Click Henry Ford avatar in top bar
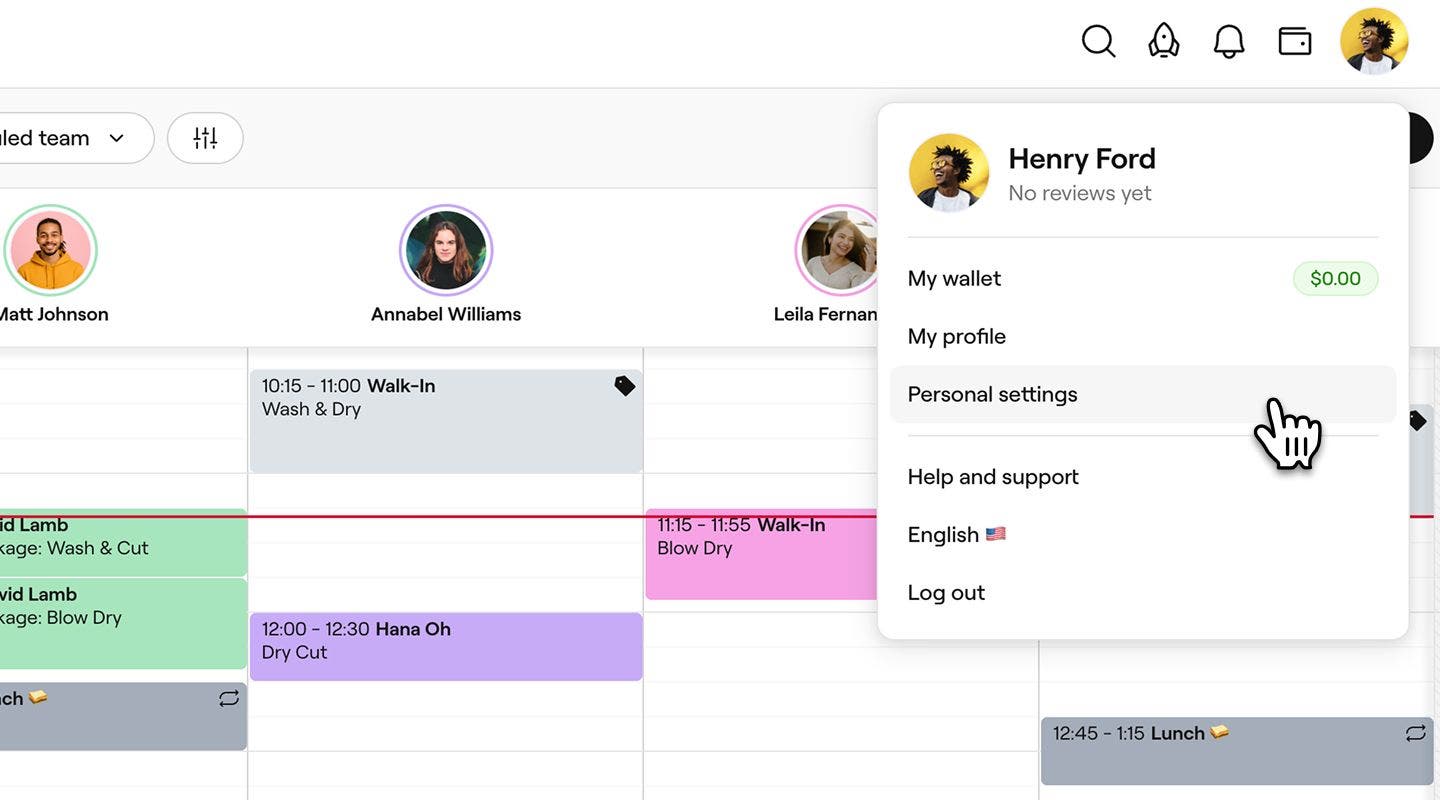The width and height of the screenshot is (1440, 800). 1374,42
